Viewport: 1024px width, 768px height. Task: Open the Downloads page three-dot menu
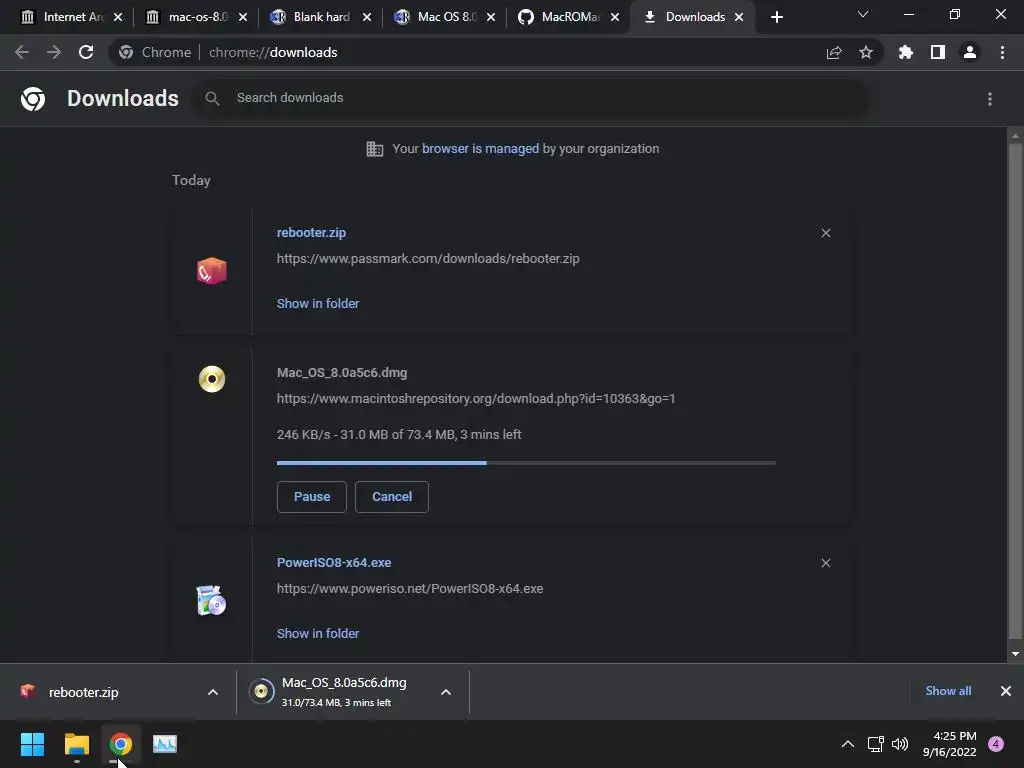coord(990,99)
